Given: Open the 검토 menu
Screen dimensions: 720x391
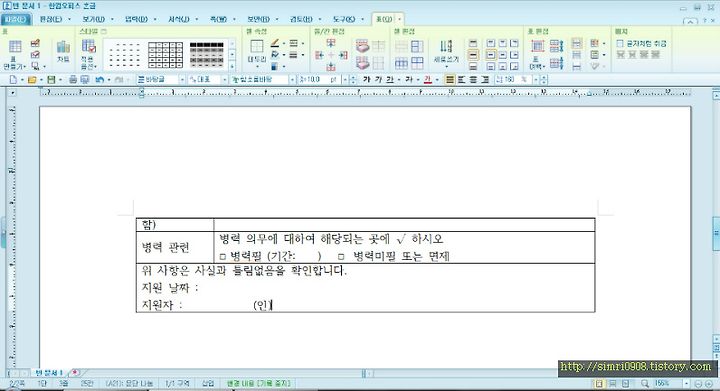Looking at the screenshot, I should pyautogui.click(x=301, y=19).
